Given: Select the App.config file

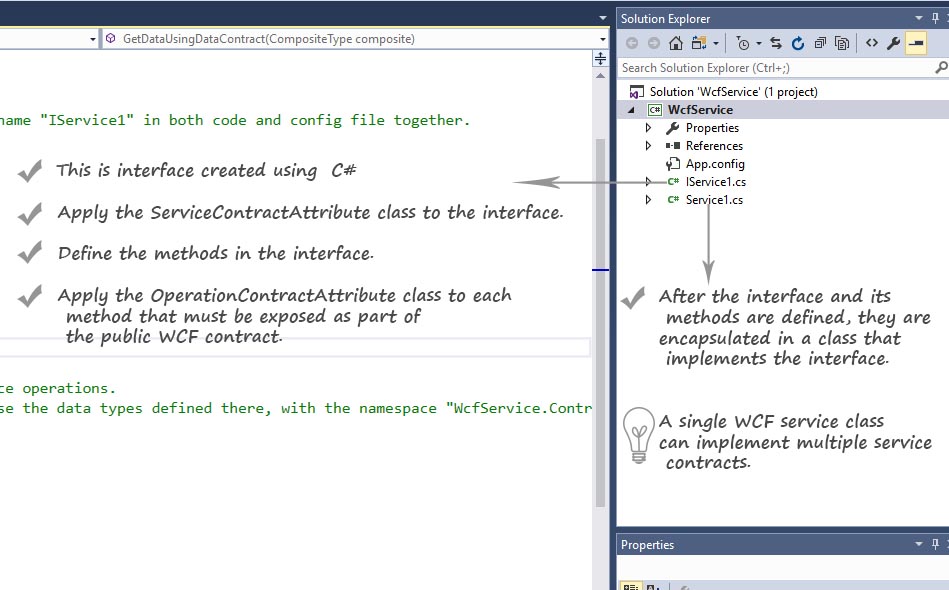Looking at the screenshot, I should point(715,164).
